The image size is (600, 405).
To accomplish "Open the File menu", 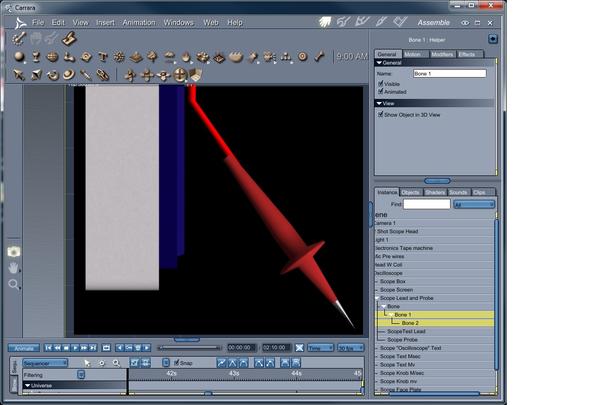I will coord(38,22).
